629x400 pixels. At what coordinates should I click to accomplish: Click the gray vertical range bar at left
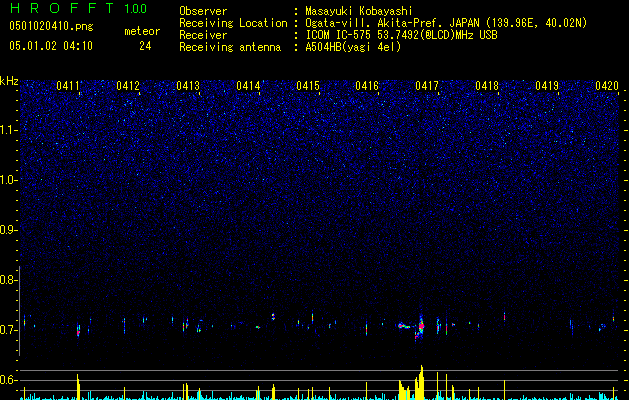[20, 311]
